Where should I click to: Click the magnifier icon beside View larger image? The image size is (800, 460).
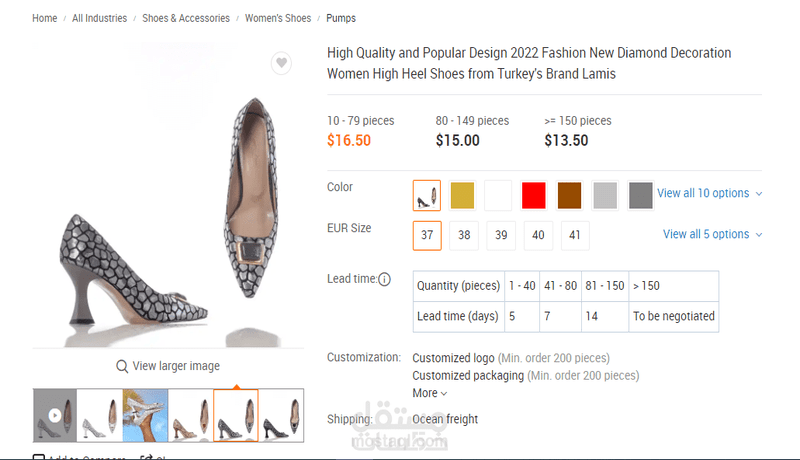coord(122,366)
